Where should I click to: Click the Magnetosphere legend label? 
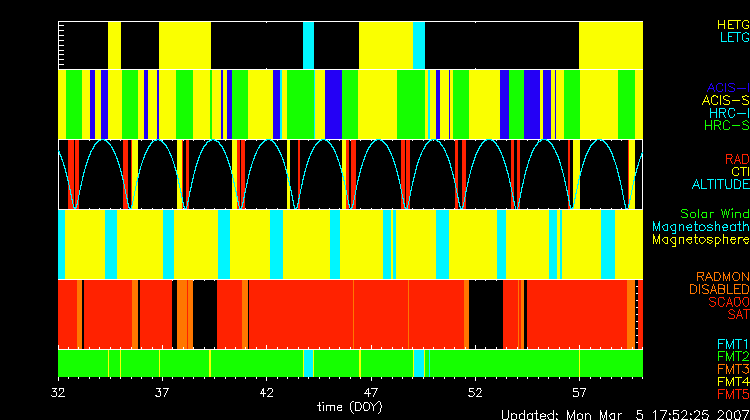click(699, 240)
